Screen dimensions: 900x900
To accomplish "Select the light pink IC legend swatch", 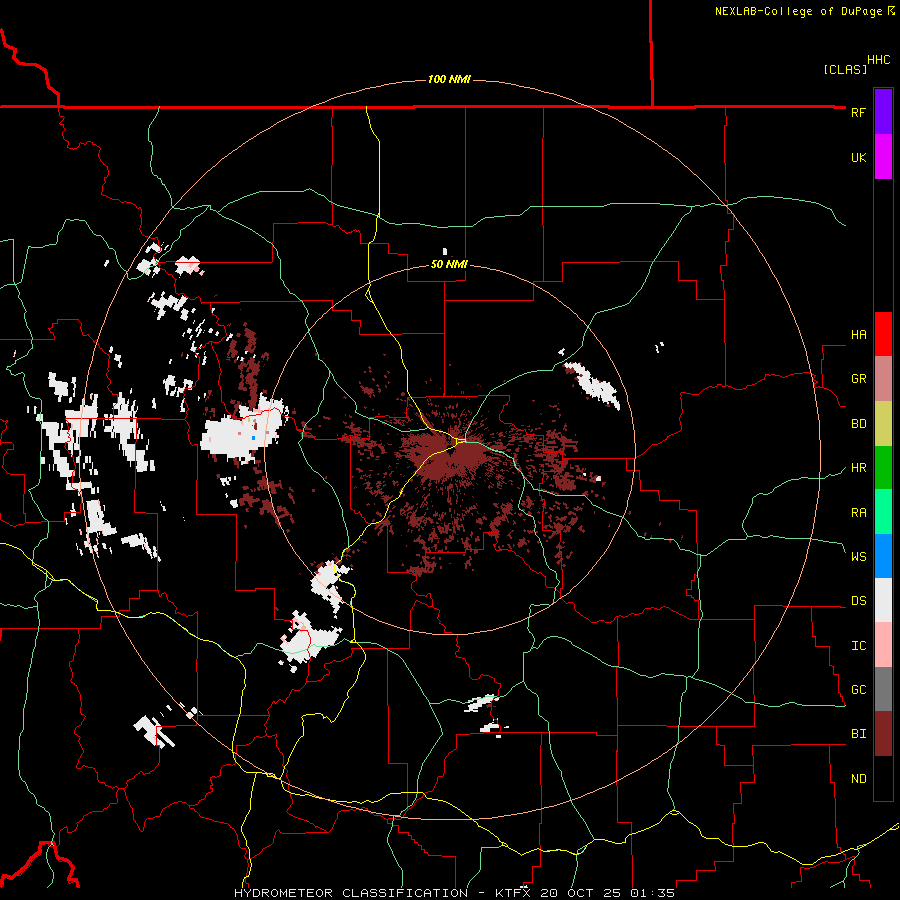I will [883, 645].
